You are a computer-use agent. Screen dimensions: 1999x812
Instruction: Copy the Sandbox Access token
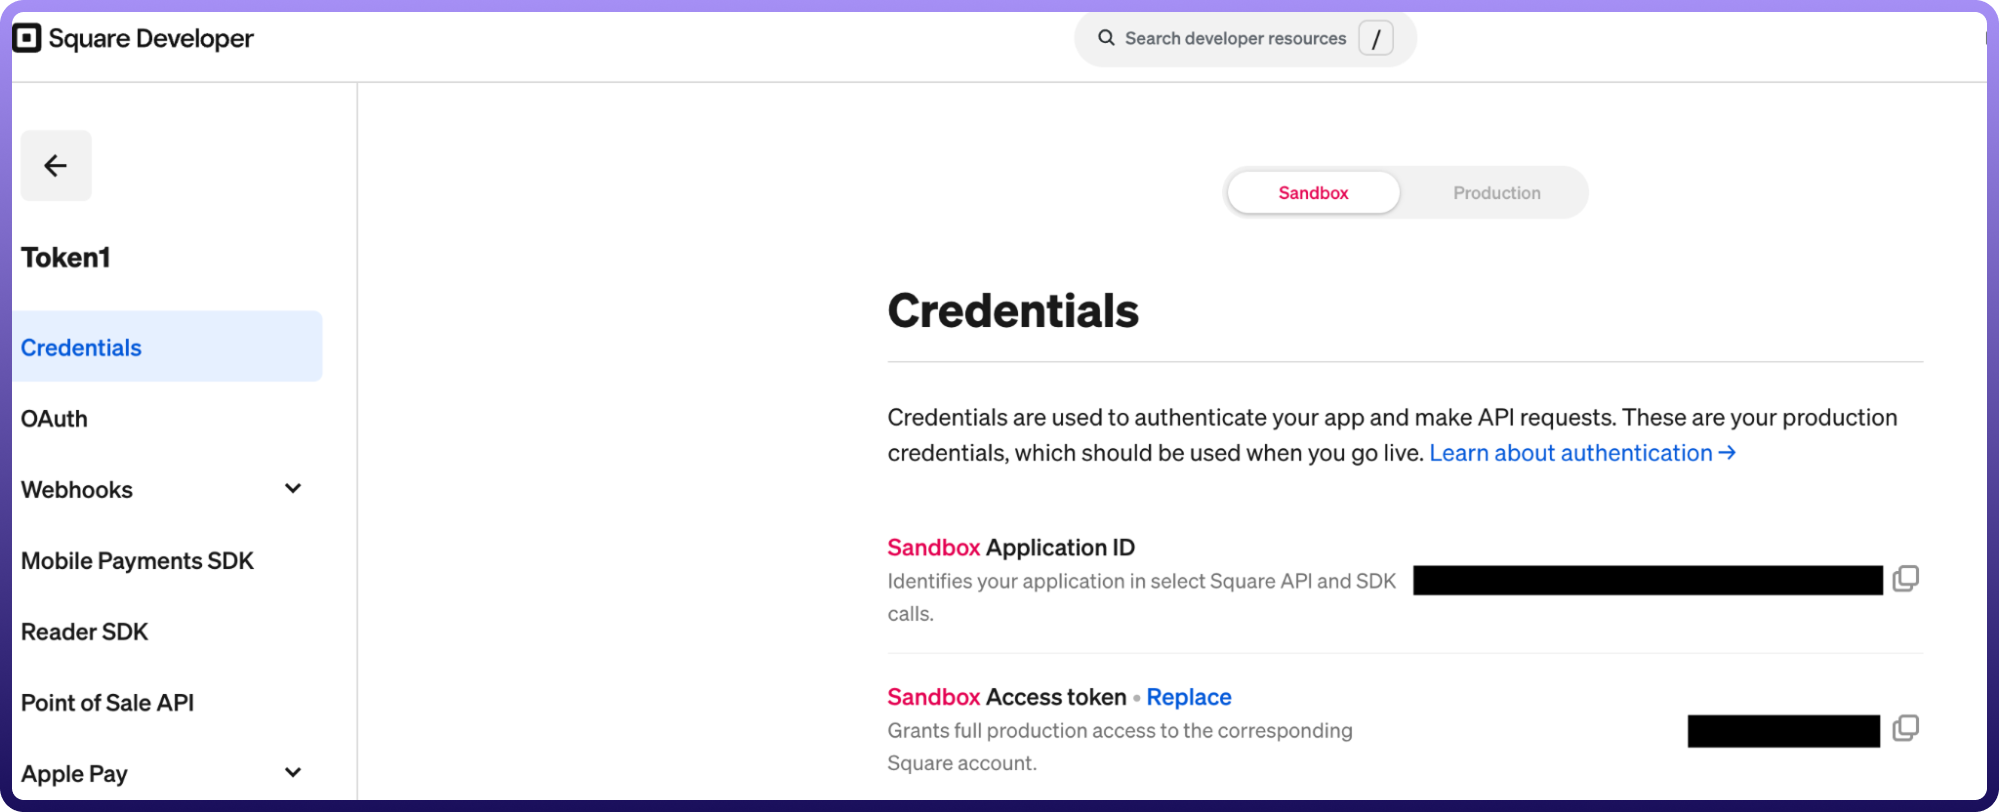tap(1905, 729)
